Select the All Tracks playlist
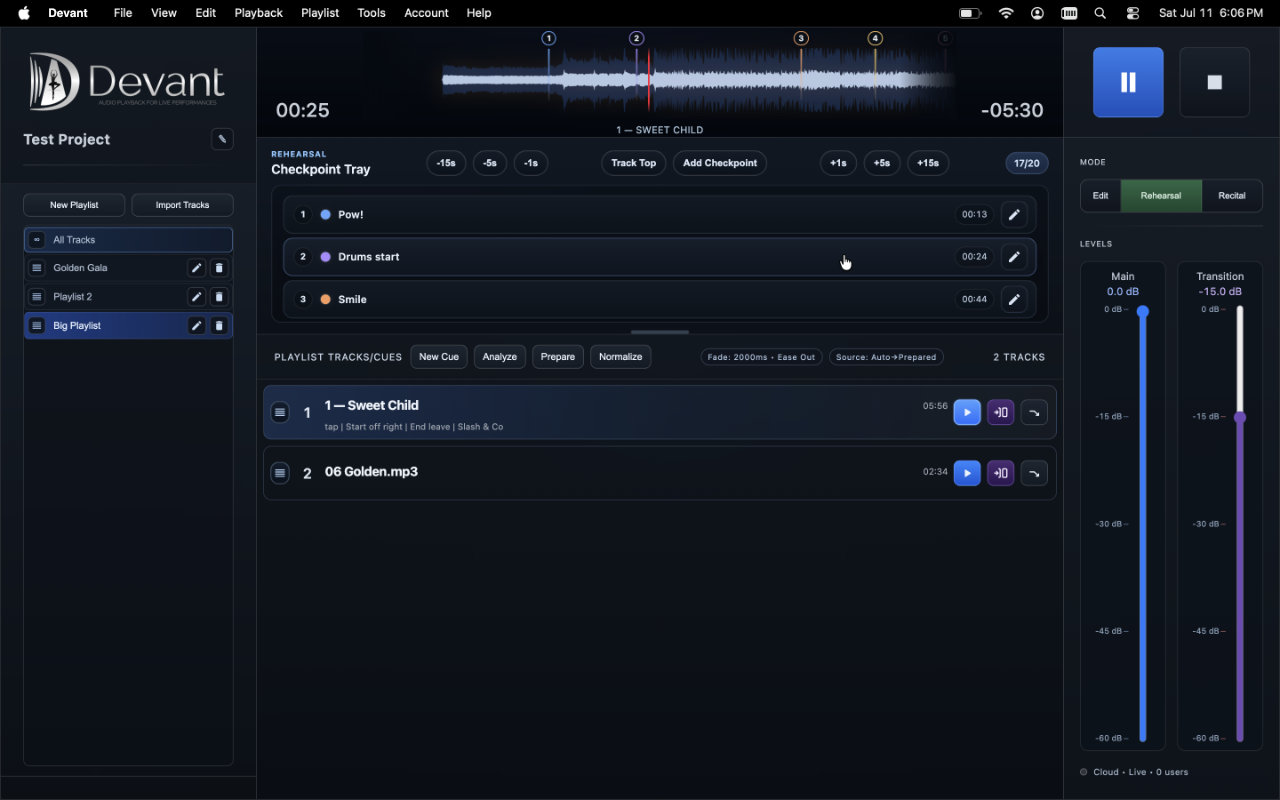This screenshot has height=800, width=1280. (128, 240)
